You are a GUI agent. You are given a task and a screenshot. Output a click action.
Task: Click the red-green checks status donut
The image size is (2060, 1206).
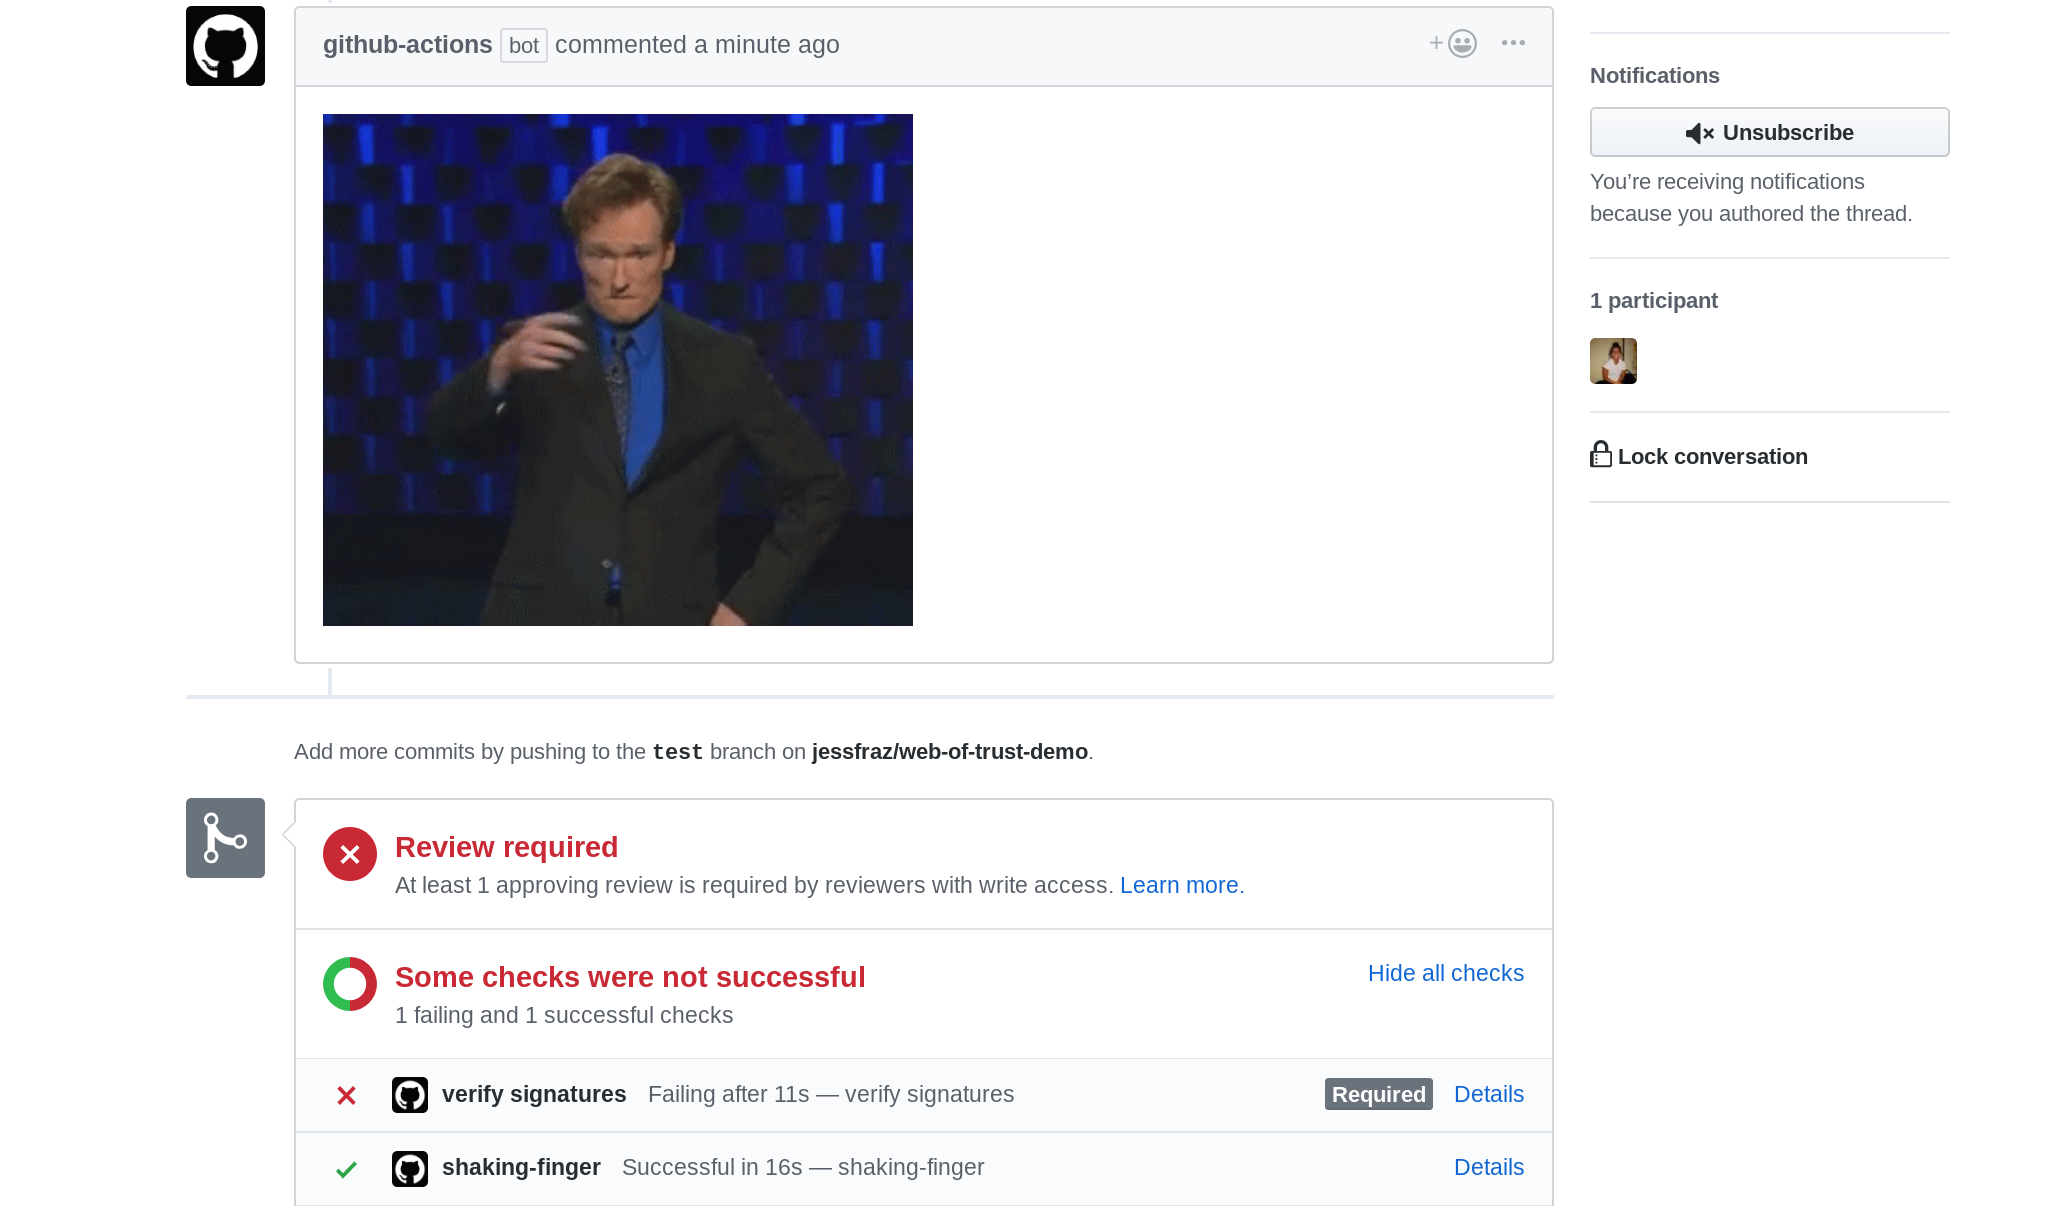point(349,984)
